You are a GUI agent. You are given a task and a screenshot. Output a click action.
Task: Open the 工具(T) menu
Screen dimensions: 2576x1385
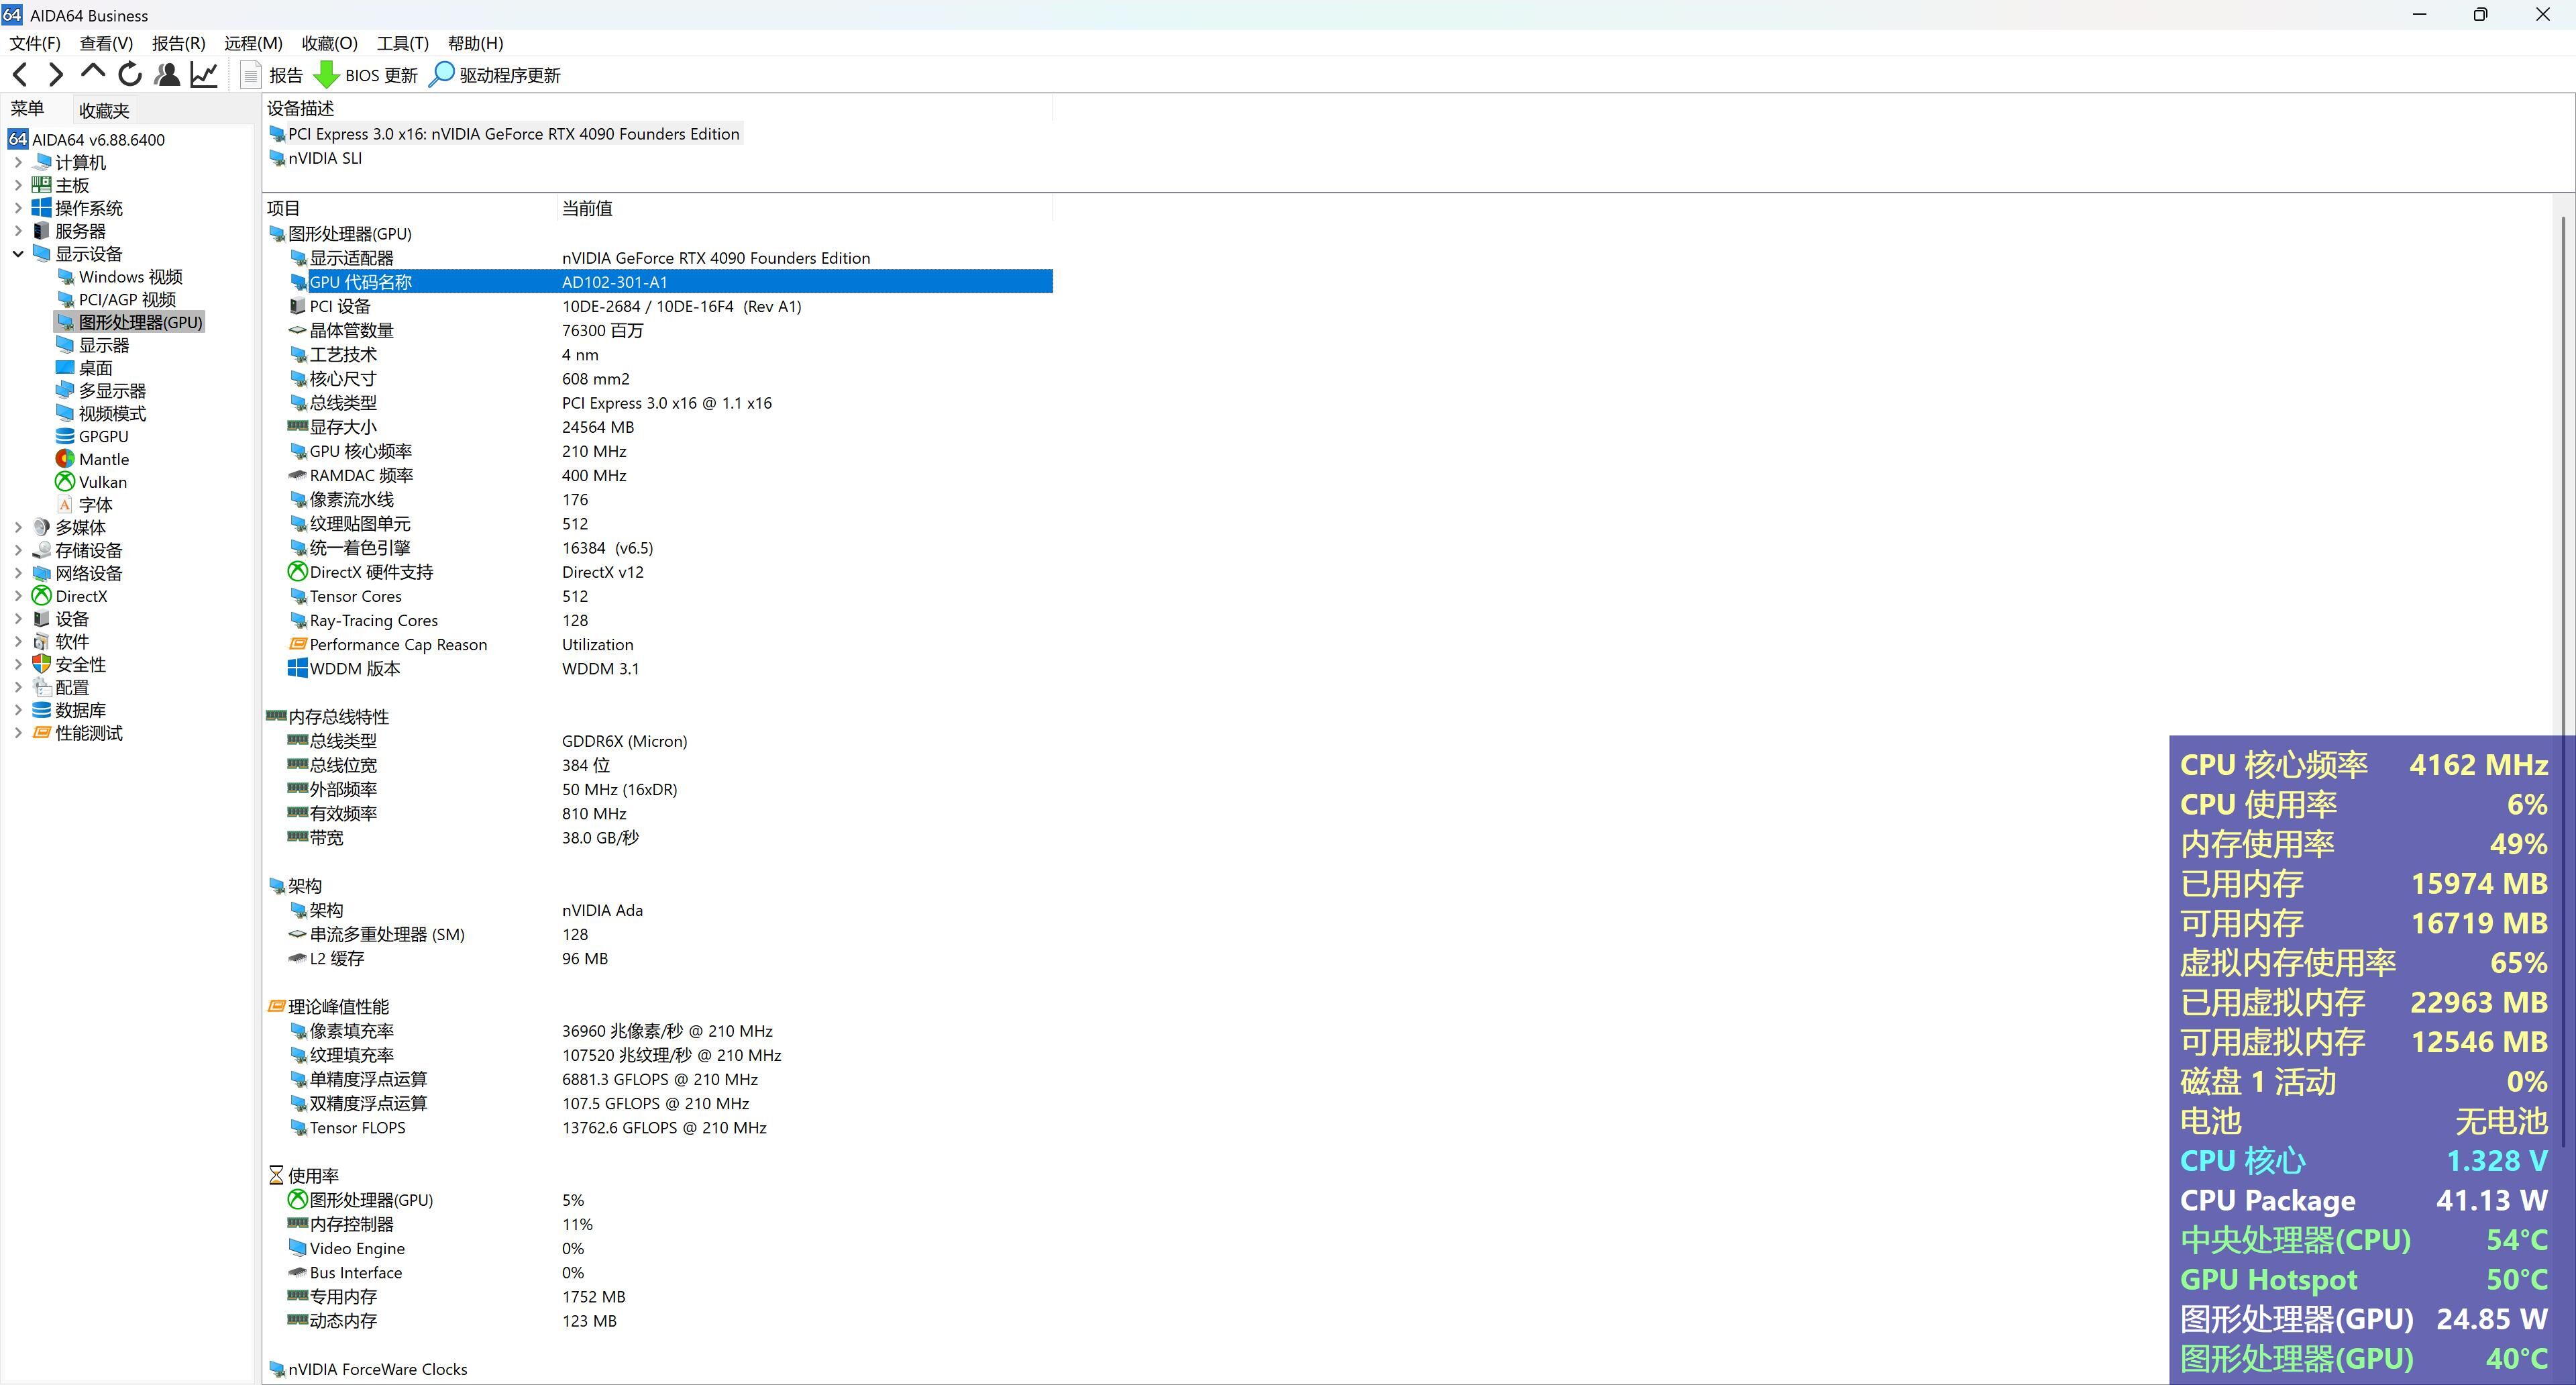[x=402, y=43]
